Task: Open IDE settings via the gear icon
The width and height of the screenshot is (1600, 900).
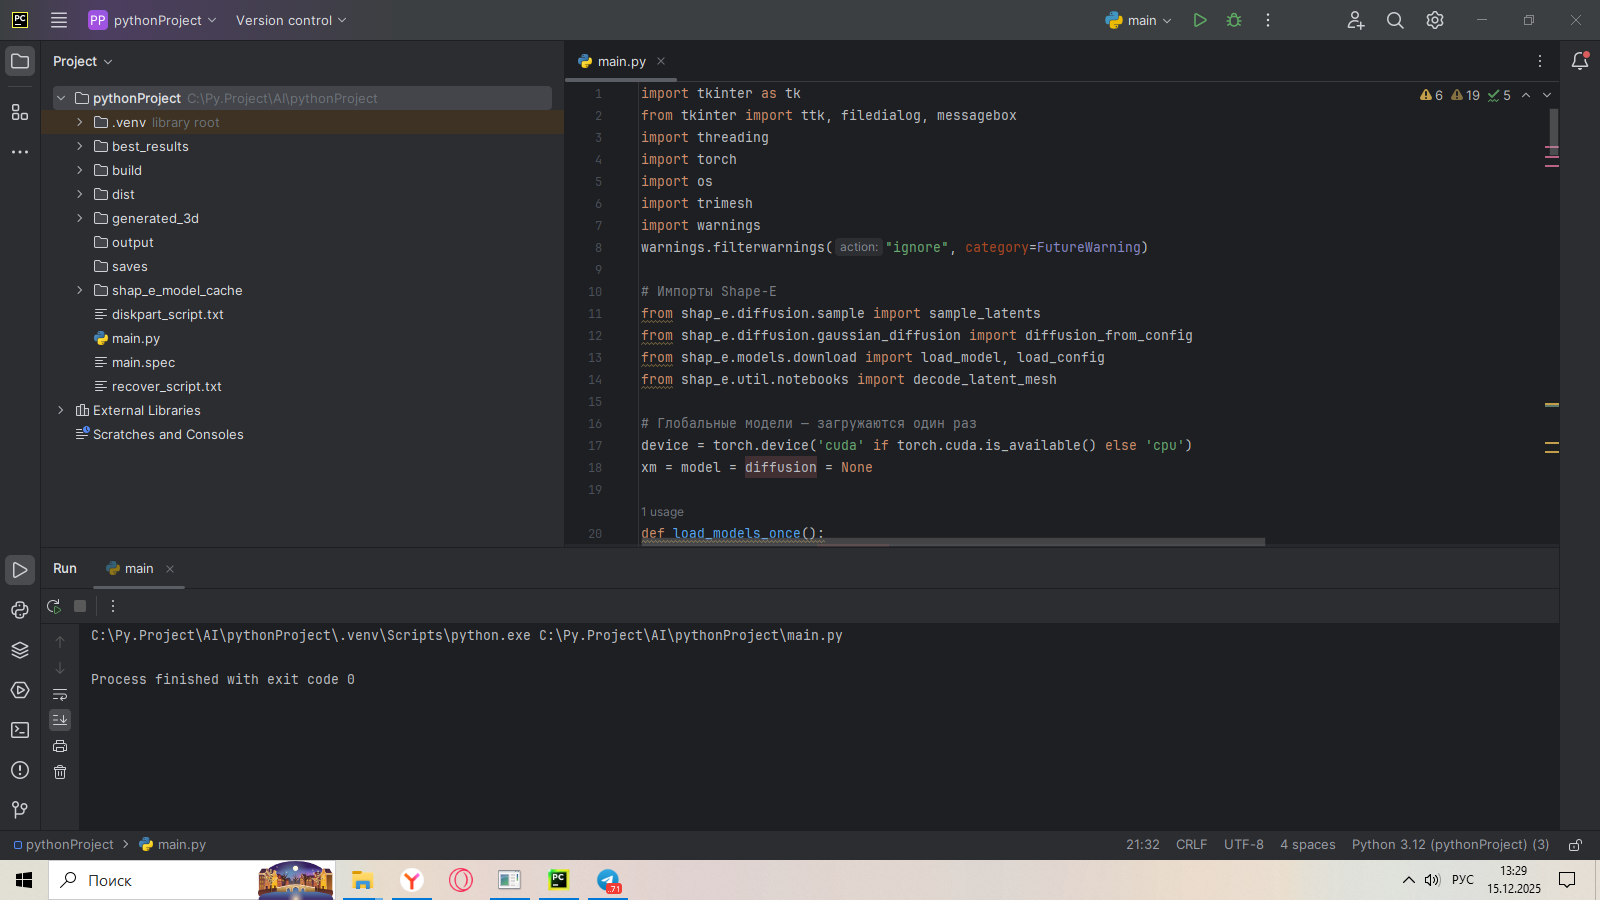Action: tap(1435, 20)
